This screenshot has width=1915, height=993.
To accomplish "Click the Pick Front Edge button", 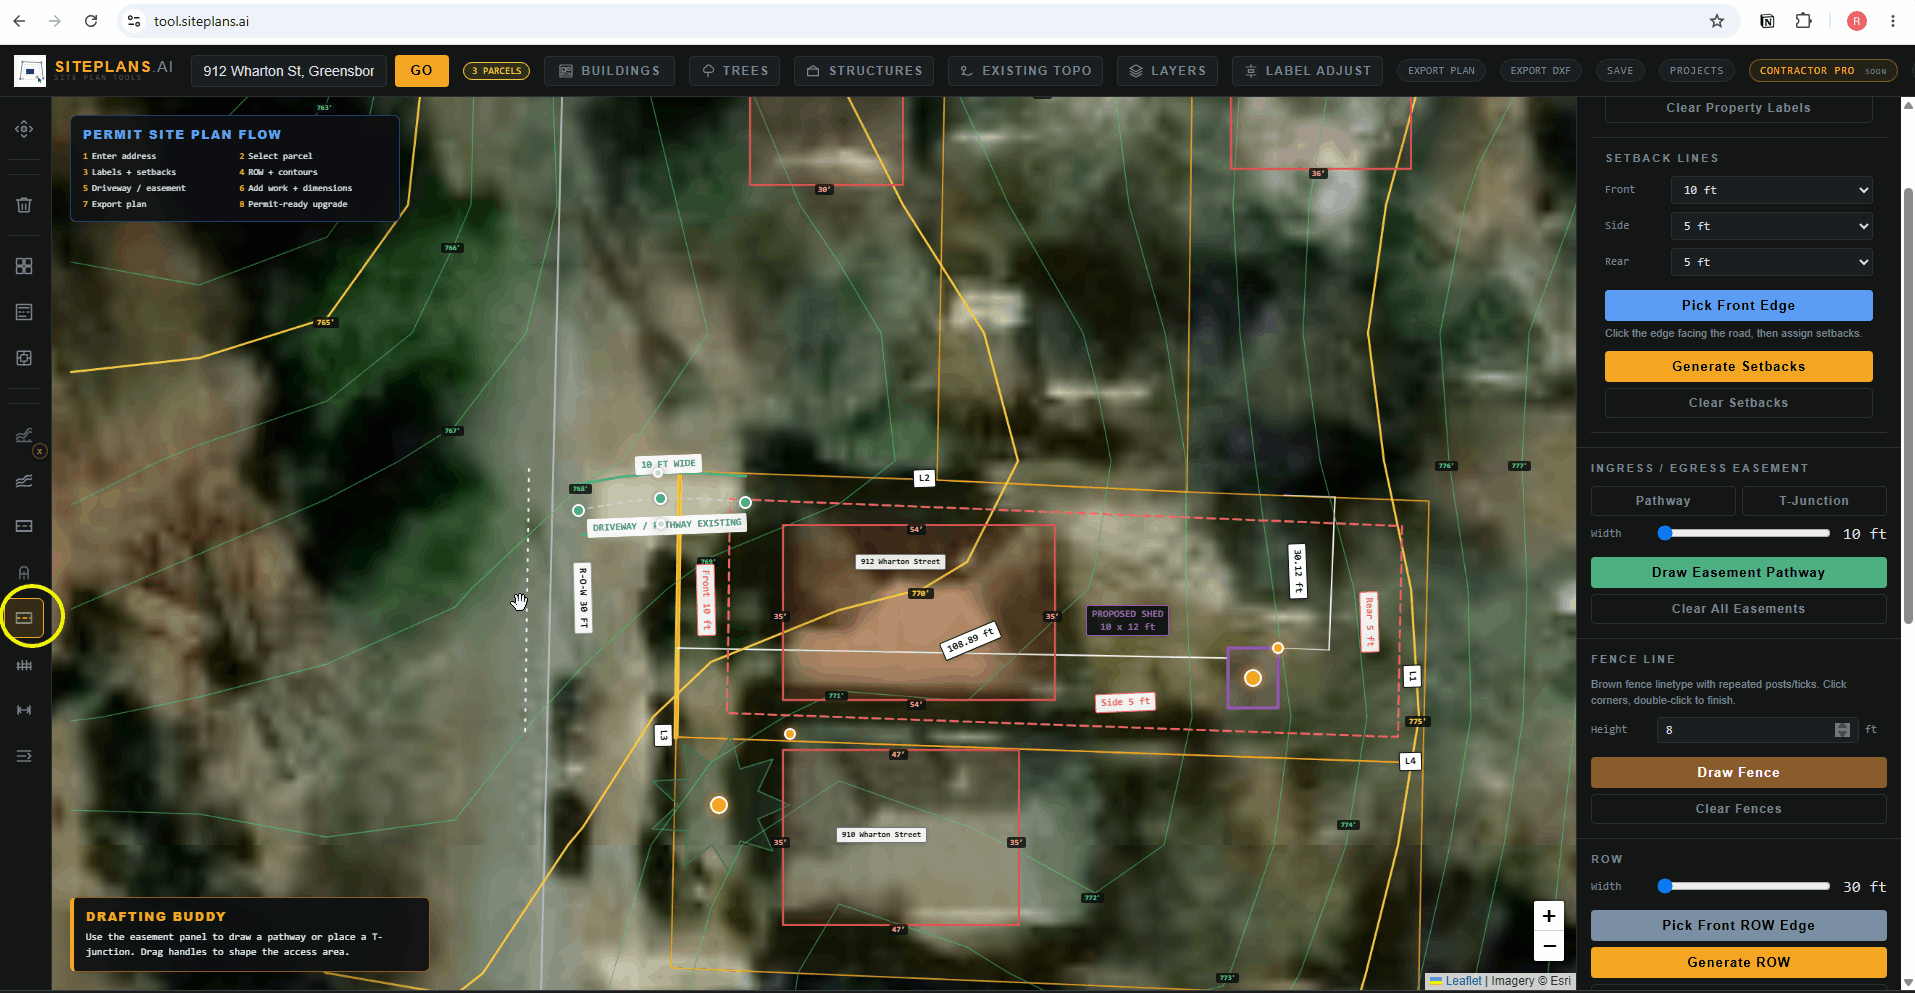I will pyautogui.click(x=1738, y=305).
